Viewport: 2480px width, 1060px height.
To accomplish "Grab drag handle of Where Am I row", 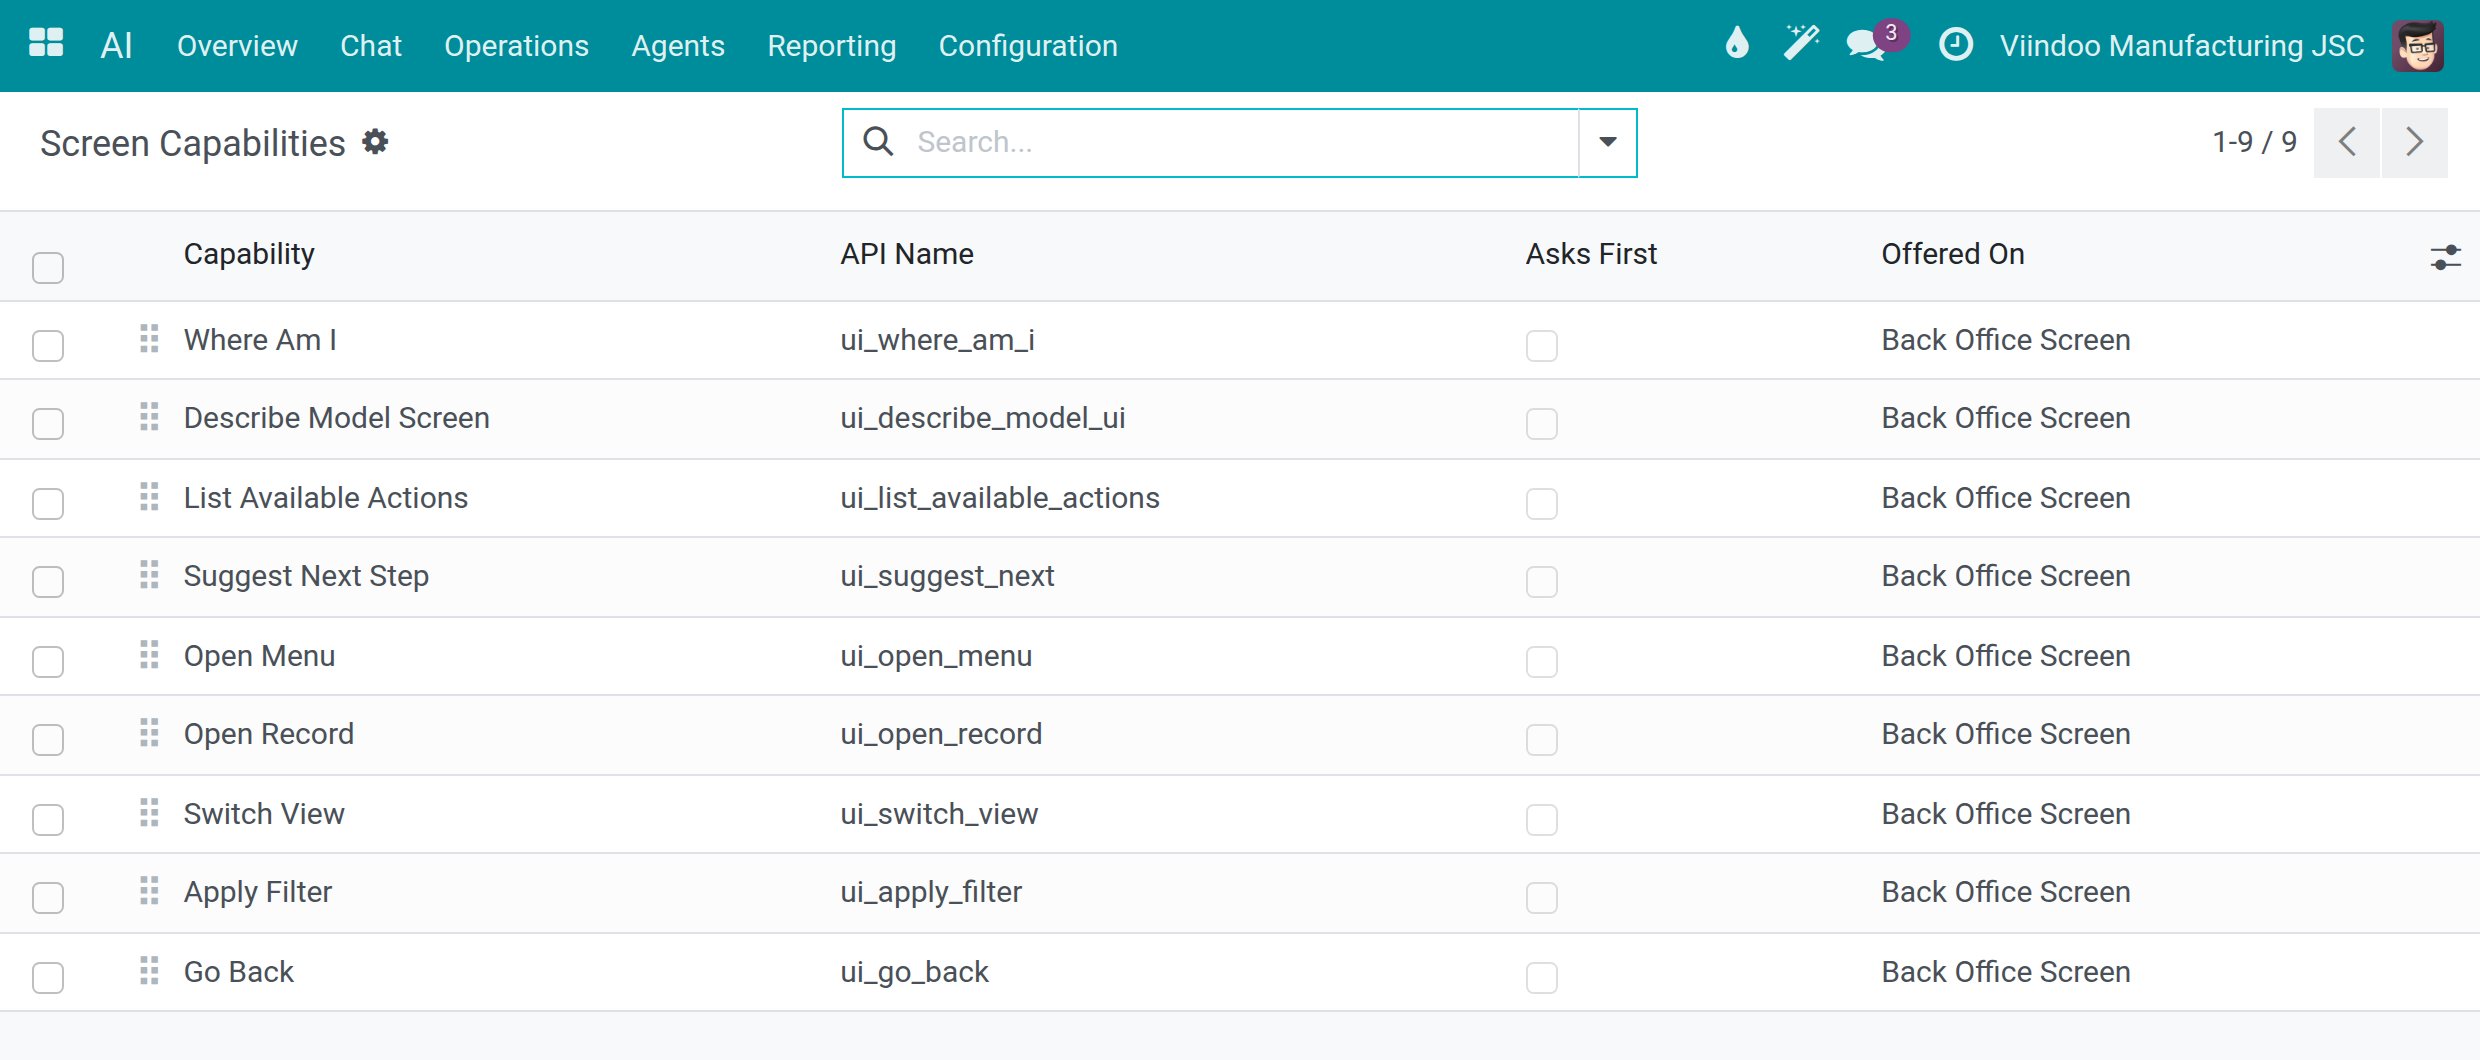I will [149, 339].
